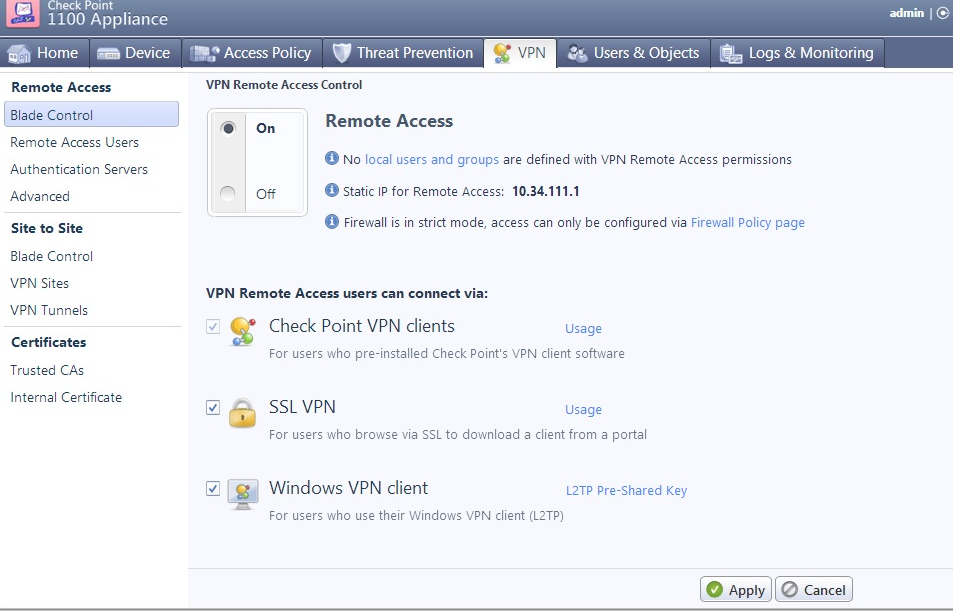Click the info icon beside local users message
Image resolution: width=953 pixels, height=611 pixels.
(x=333, y=159)
